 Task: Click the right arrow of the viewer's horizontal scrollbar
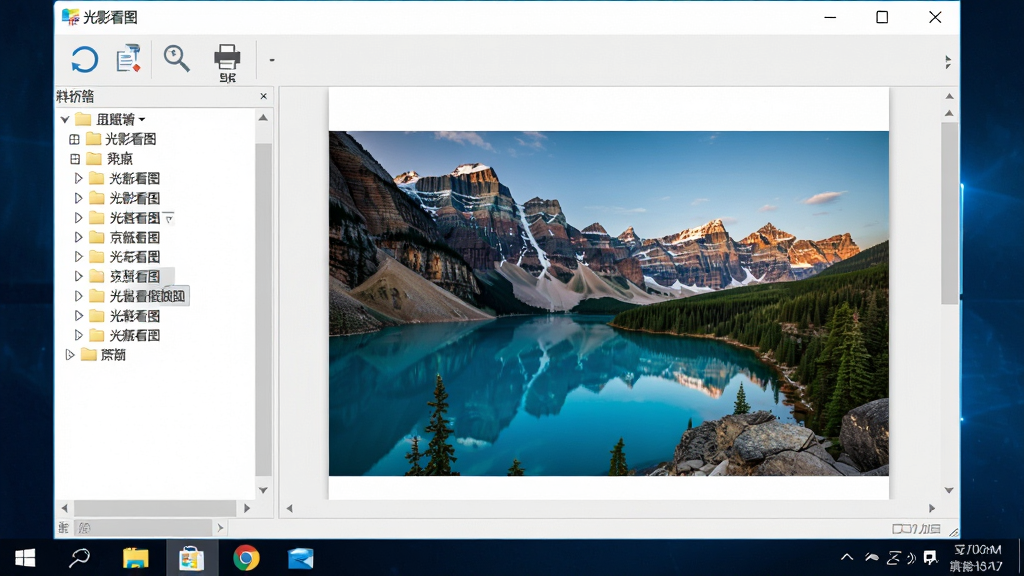932,508
